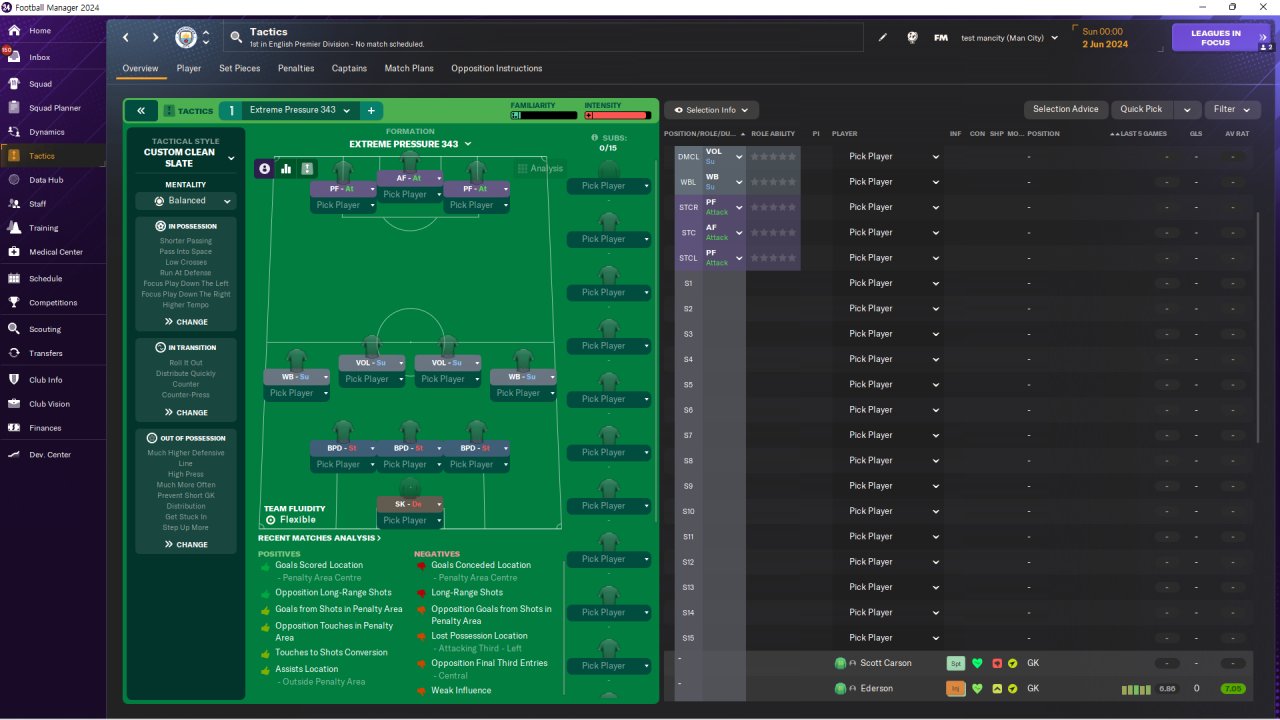Screen dimensions: 1280x720
Task: Open the Dynamics sidebar icon
Action: click(14, 132)
